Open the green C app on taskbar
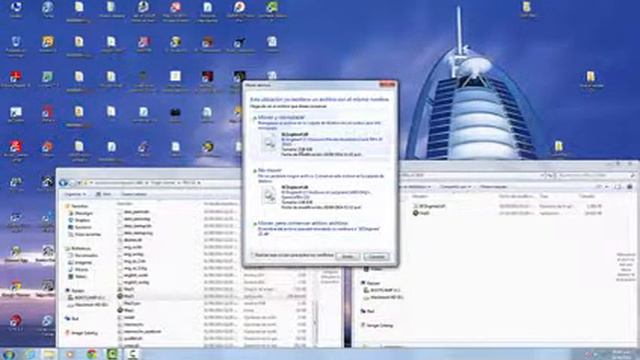Viewport: 640px width, 360px height. [x=112, y=354]
